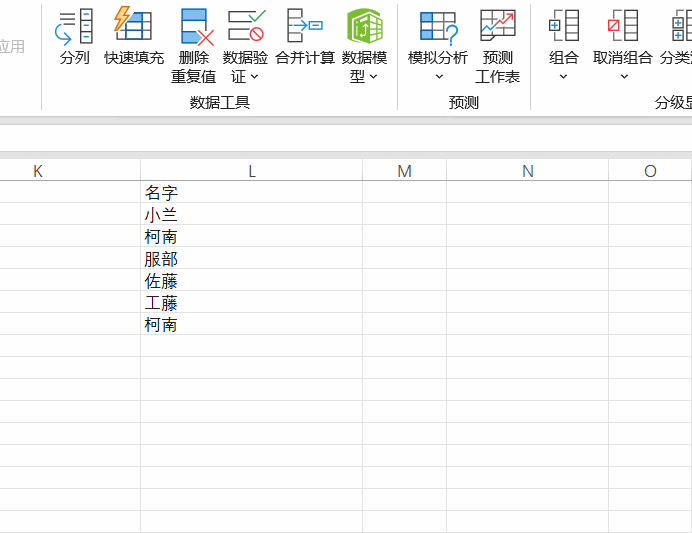Select column N header
The height and width of the screenshot is (533, 692).
coord(527,171)
